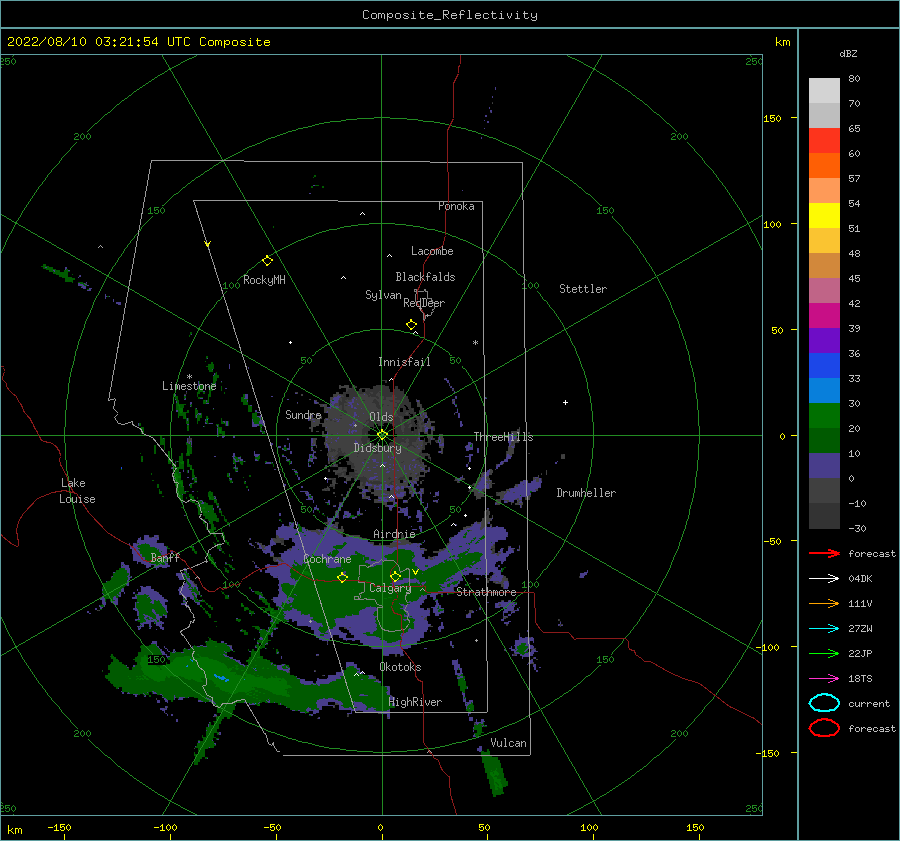Select the yellow 51-54 dBZ color swatch
This screenshot has height=841, width=900.
(824, 215)
